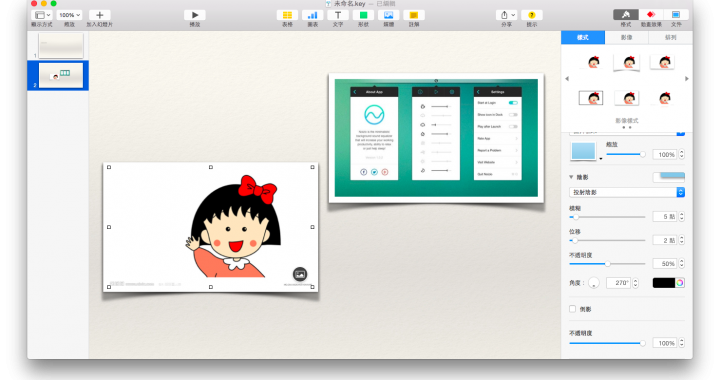Viewport: 720px width, 380px height.
Task: Add a new slide with the plus button
Action: (x=99, y=15)
